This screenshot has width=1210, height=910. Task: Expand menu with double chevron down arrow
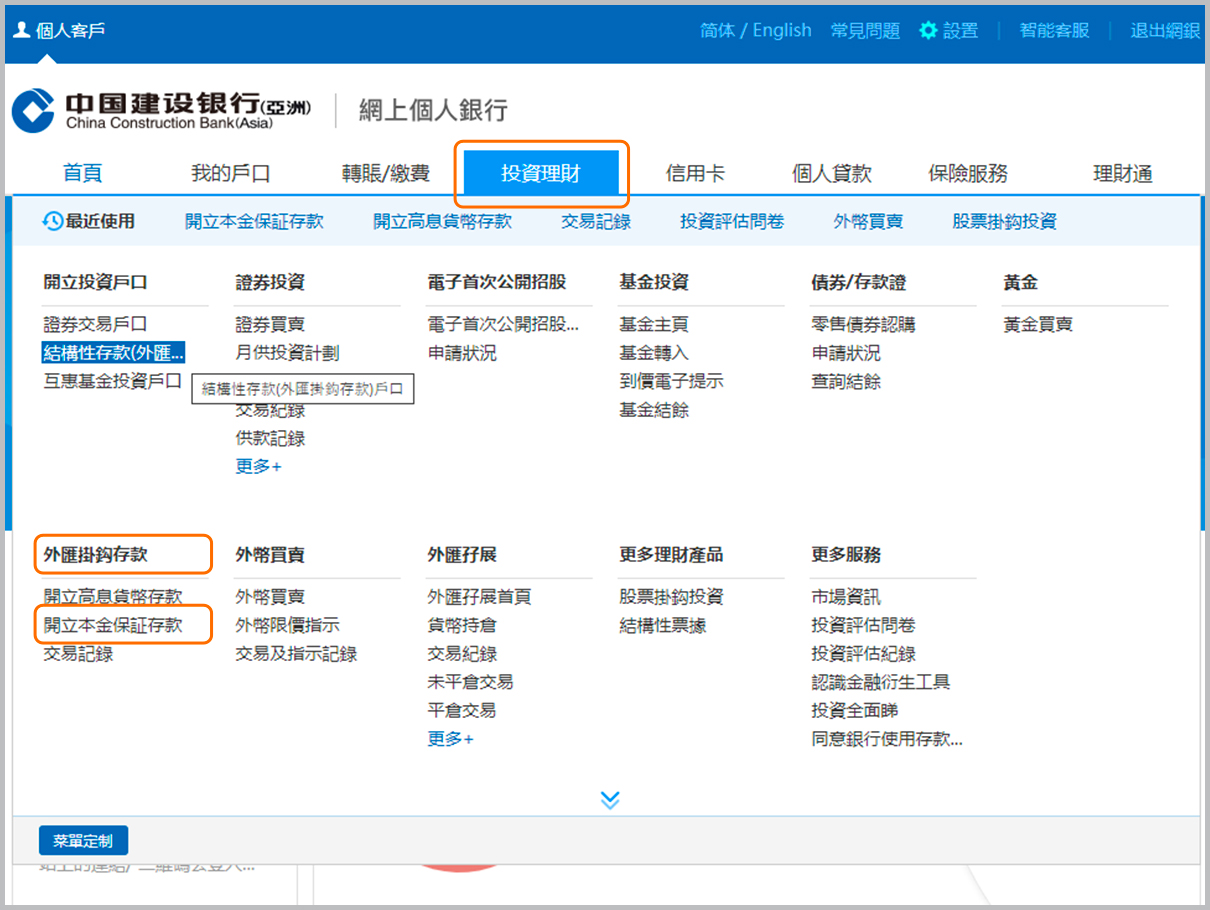(x=610, y=799)
